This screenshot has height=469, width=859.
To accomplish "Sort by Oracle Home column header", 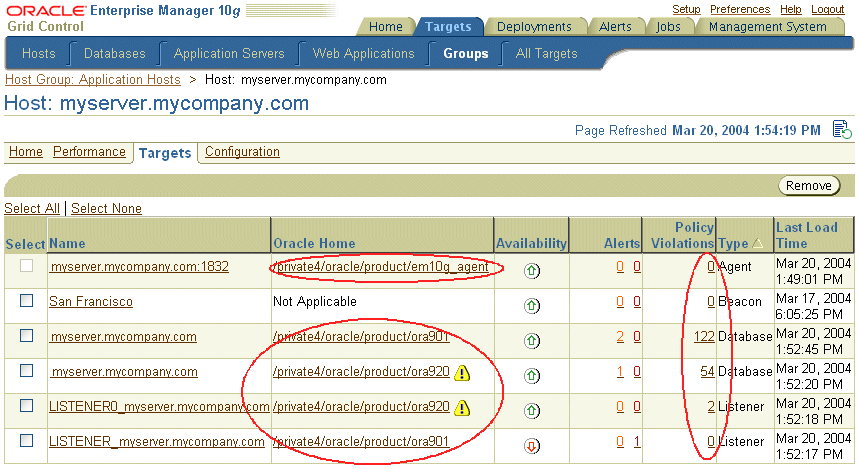I will point(314,244).
